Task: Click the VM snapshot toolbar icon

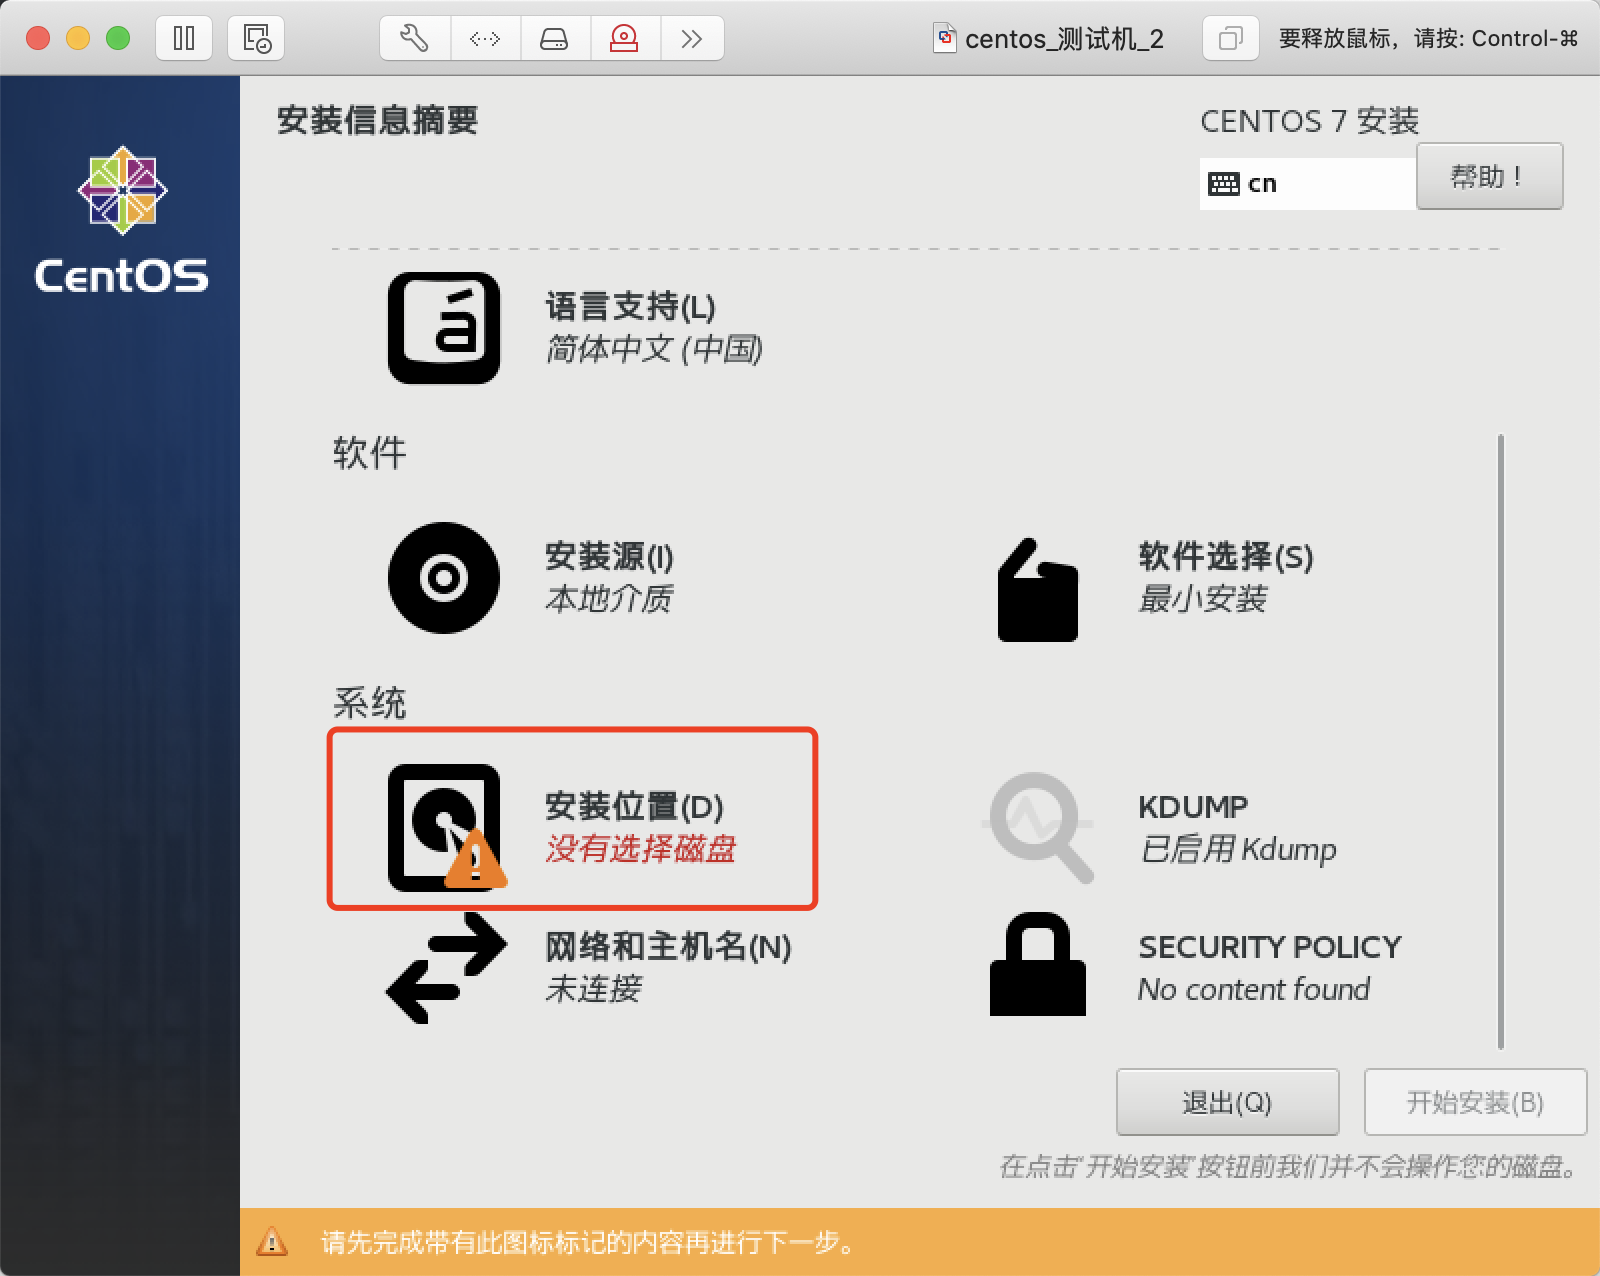Action: (x=256, y=39)
